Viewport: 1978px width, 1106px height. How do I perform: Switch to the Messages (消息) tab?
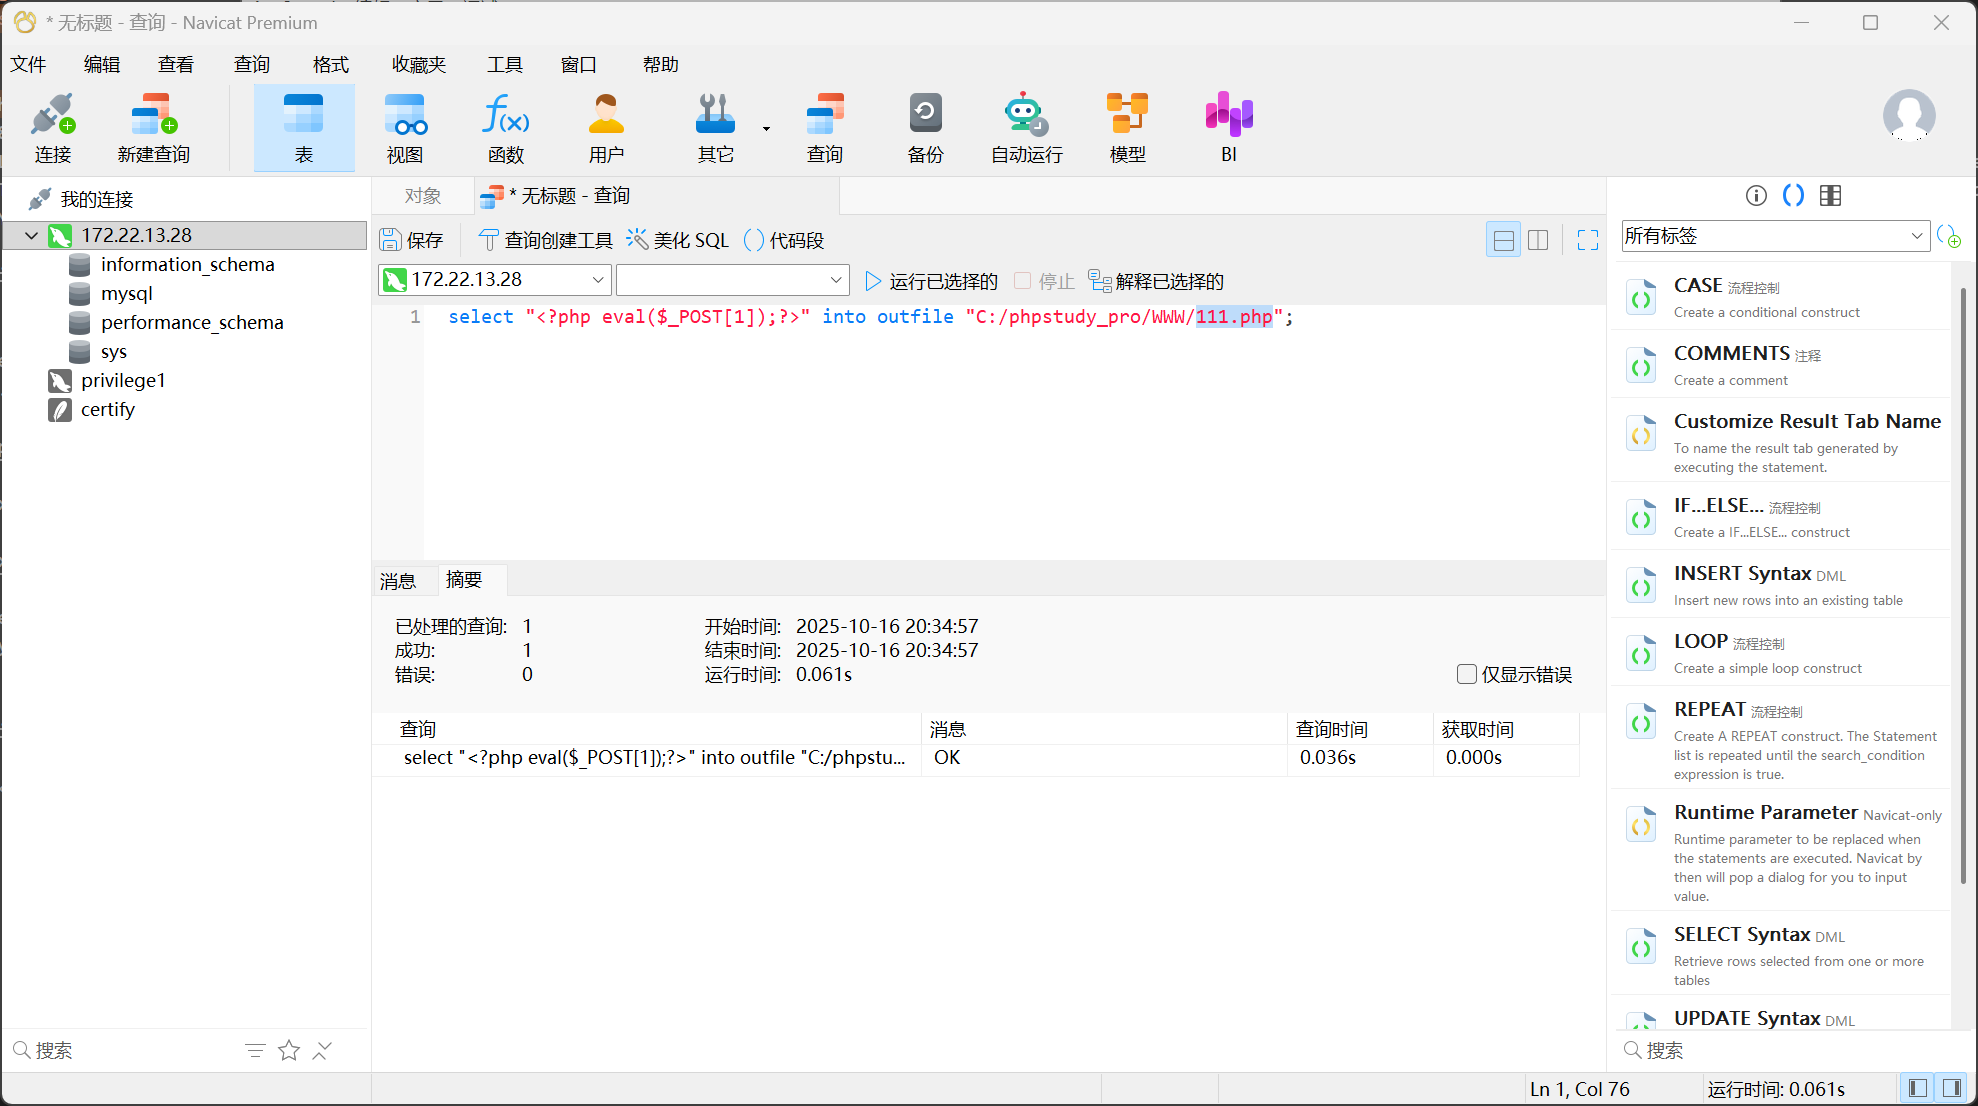pos(398,581)
